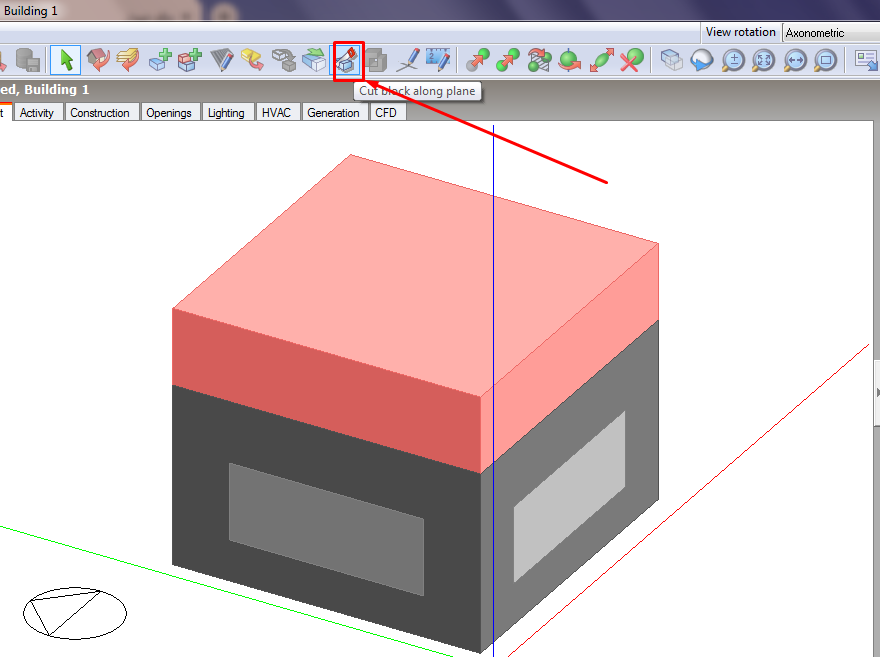Switch to the Lighting tab
Viewport: 880px width, 657px height.
click(226, 113)
